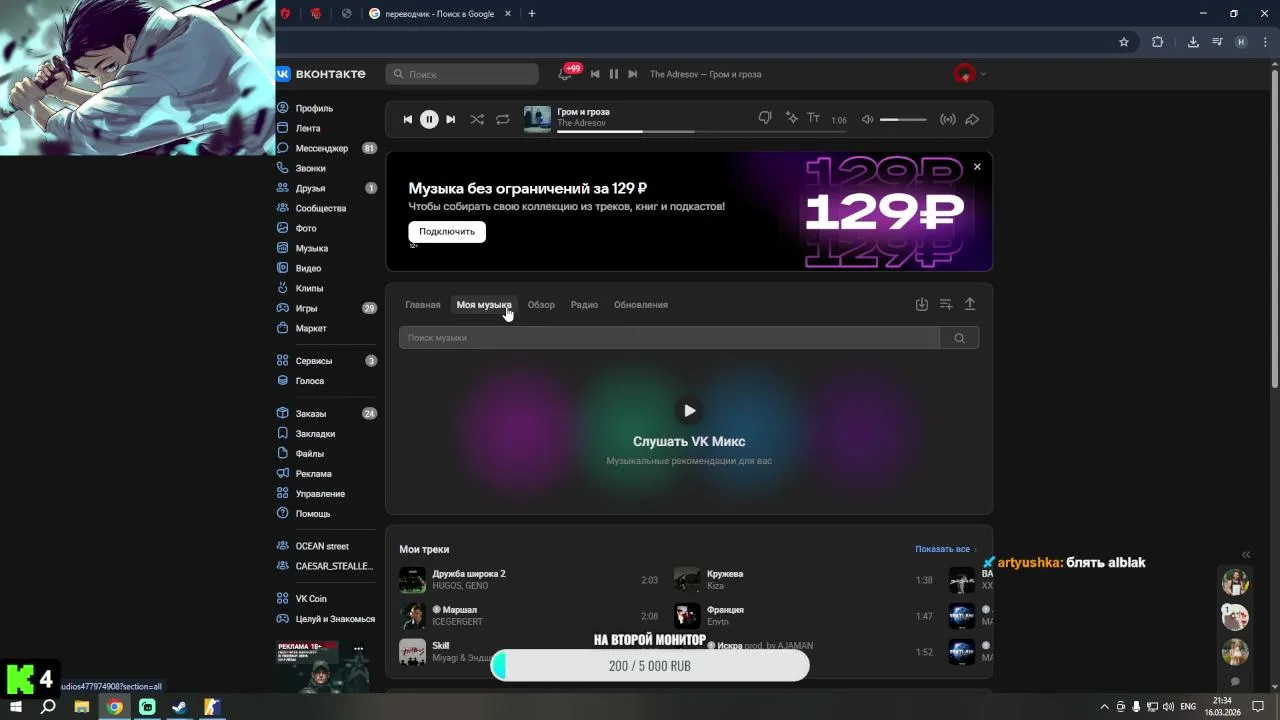
Task: Open the Радио tab
Action: click(x=584, y=305)
